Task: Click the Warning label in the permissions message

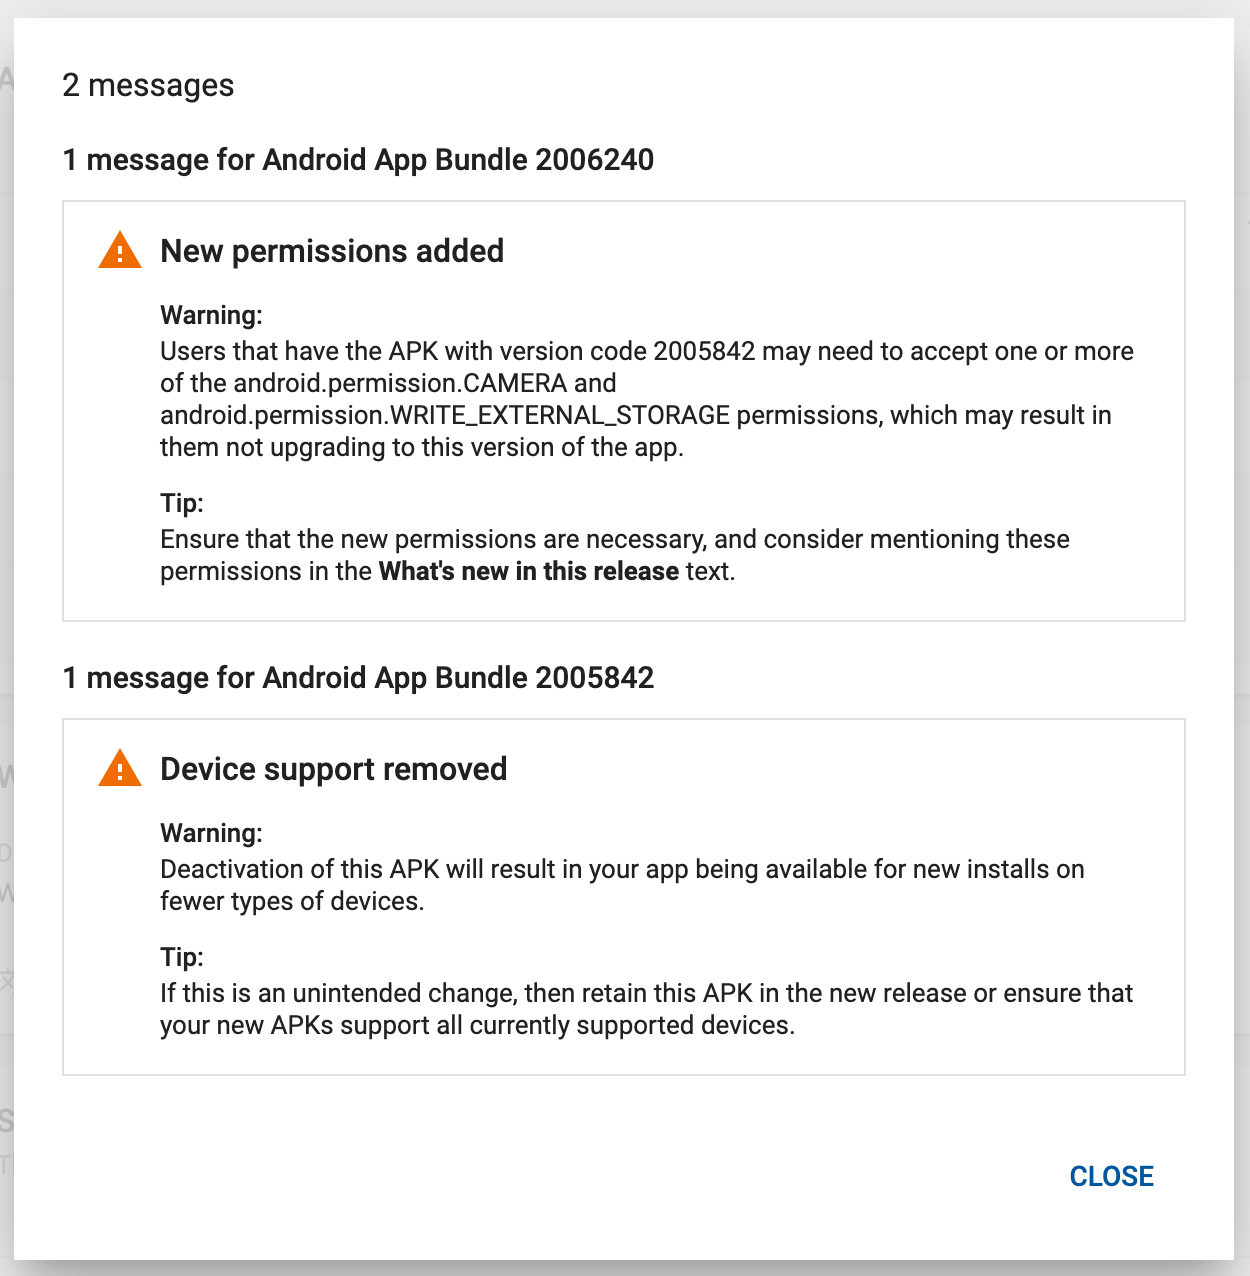Action: coord(210,315)
